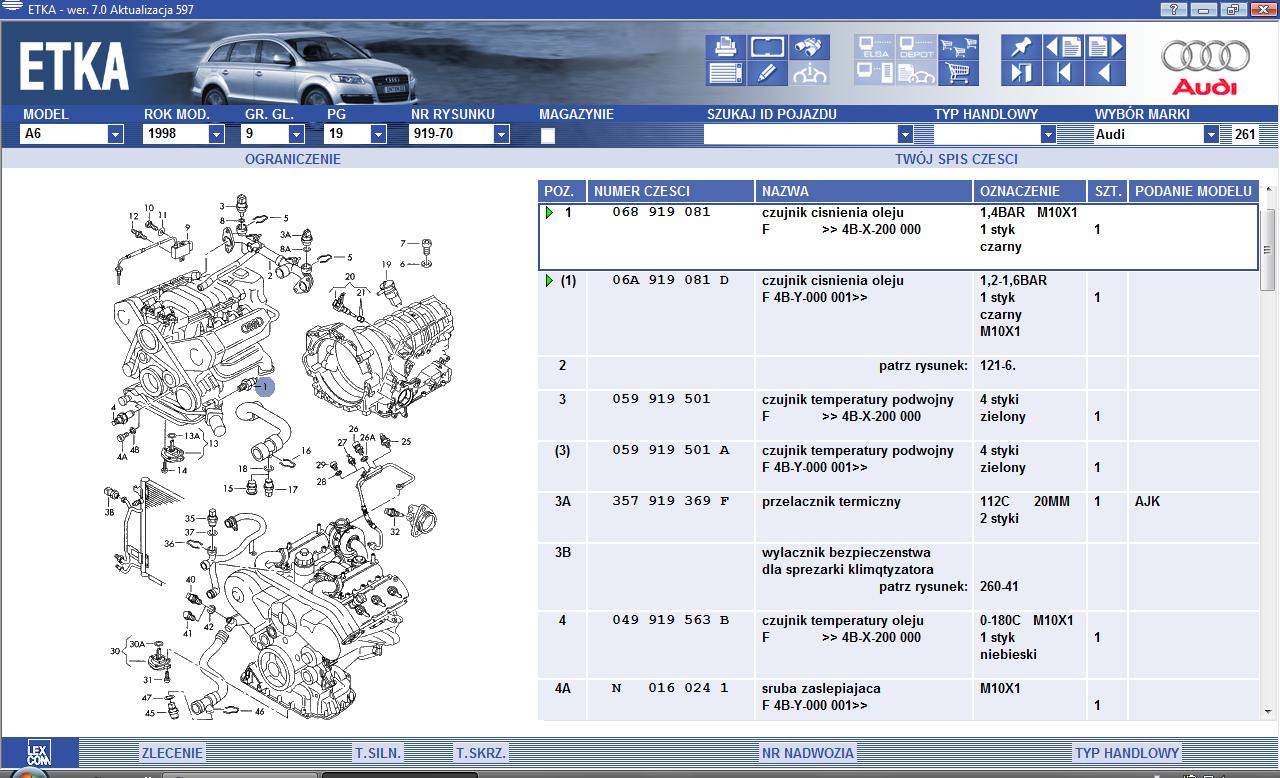Click the parts list scrollbar thumb
Viewport: 1280px width, 778px height.
1268,250
